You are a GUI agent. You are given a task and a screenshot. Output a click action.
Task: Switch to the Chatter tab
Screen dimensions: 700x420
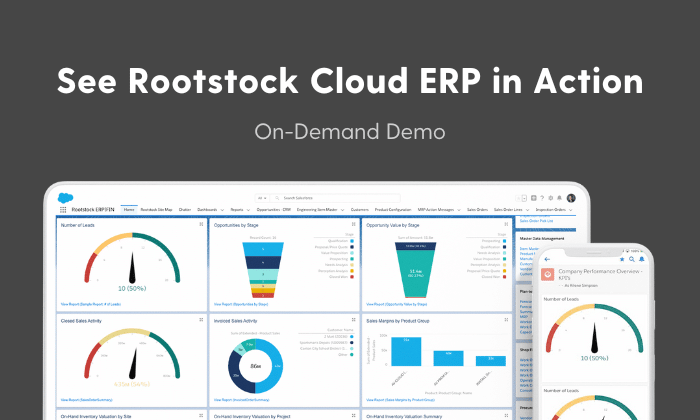pyautogui.click(x=185, y=209)
